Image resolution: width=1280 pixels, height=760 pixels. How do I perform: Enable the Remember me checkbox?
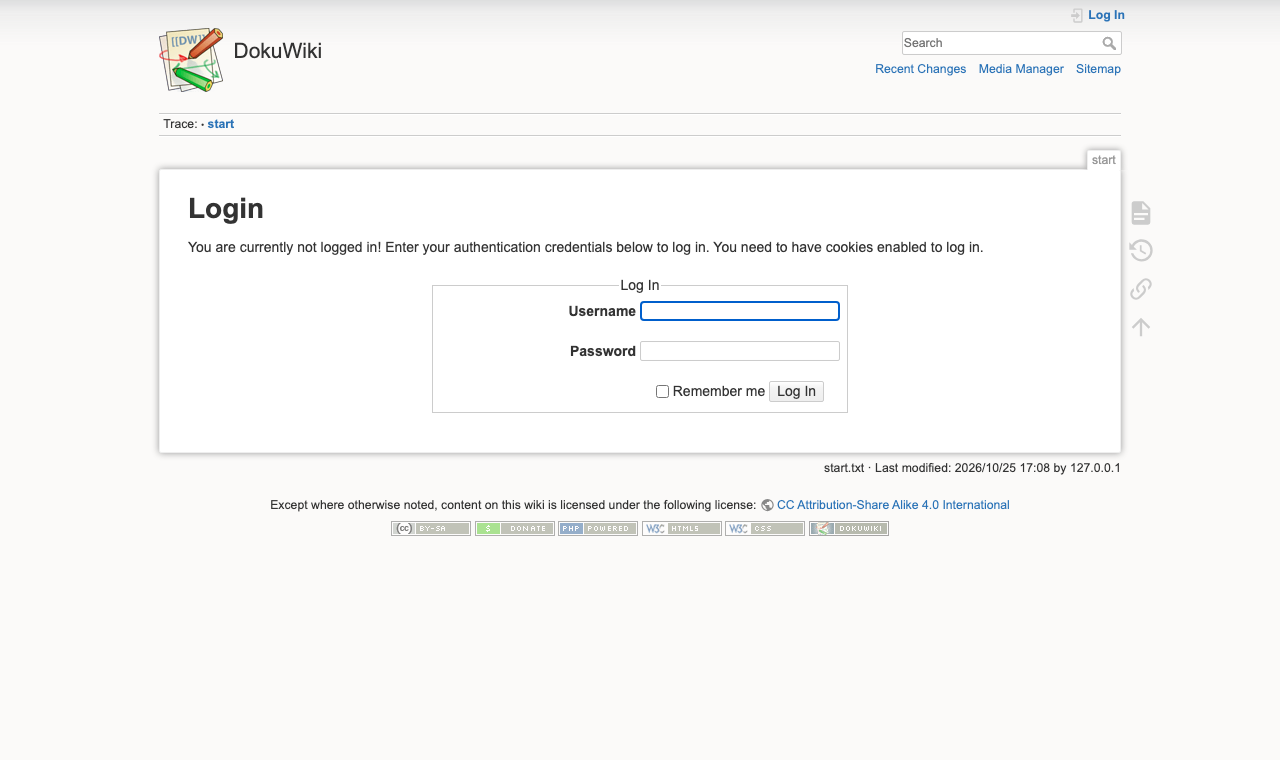[662, 392]
